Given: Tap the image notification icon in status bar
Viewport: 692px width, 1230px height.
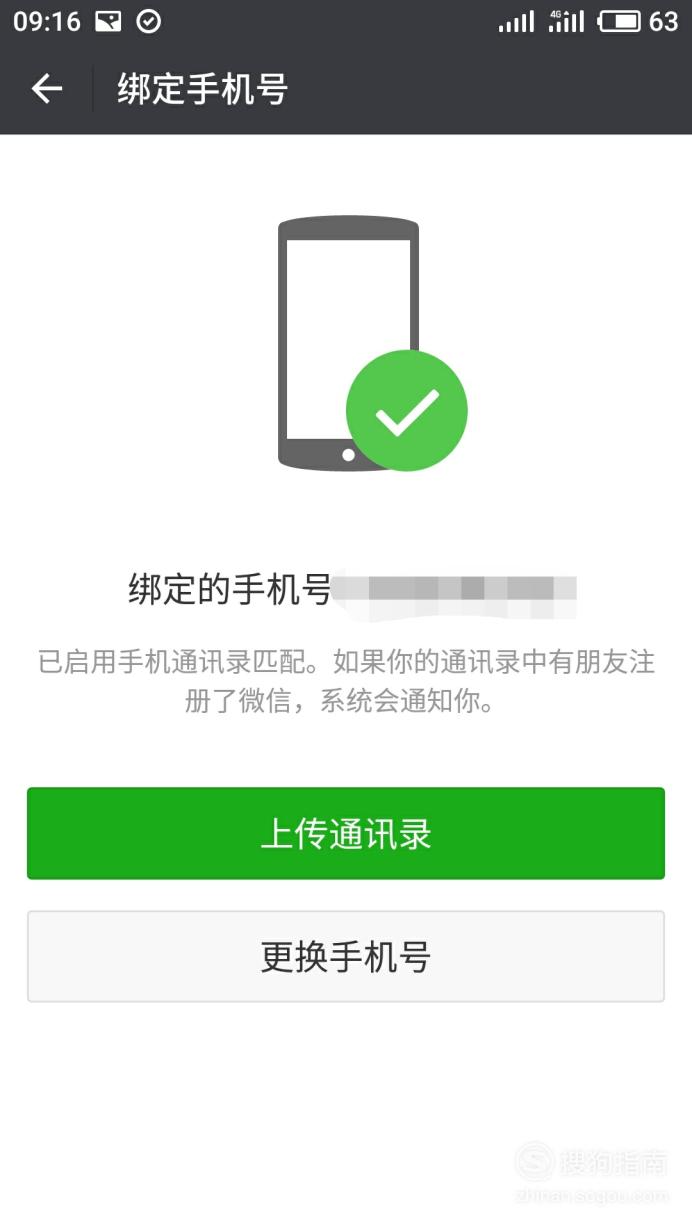Looking at the screenshot, I should [108, 22].
